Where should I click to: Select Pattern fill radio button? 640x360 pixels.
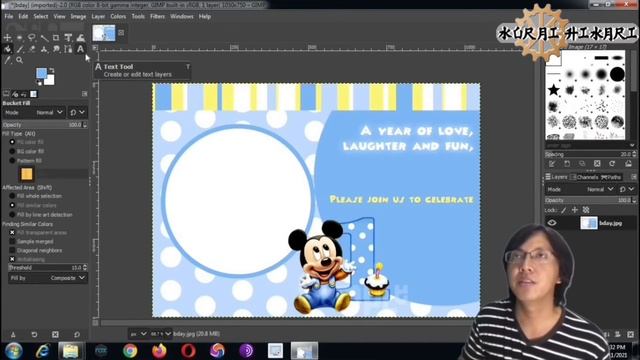12,160
